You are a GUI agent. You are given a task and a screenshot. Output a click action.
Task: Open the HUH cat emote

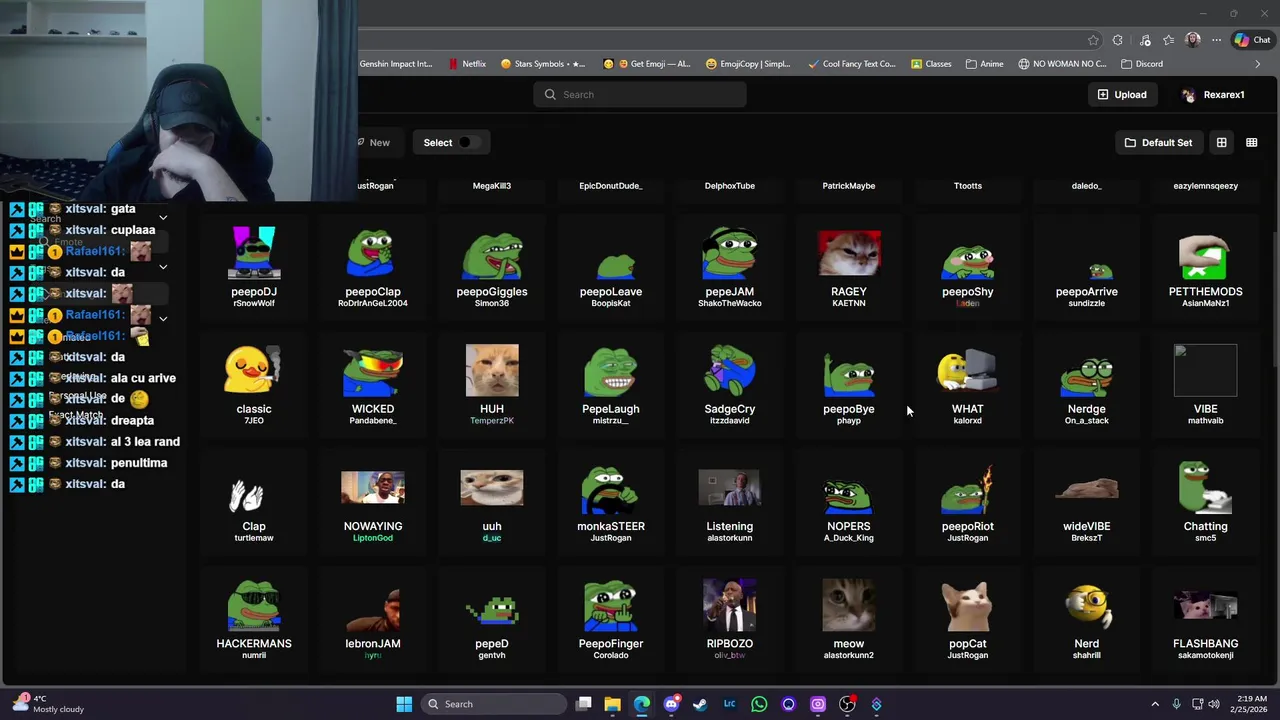pos(492,370)
